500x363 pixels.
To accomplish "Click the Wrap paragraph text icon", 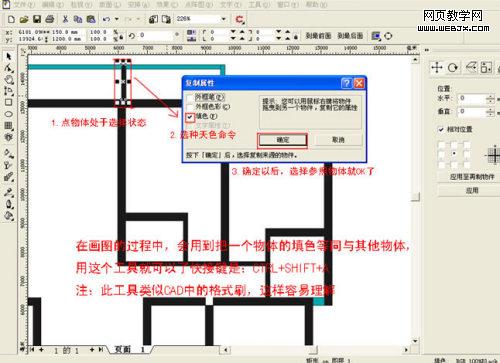I will pyautogui.click(x=376, y=36).
